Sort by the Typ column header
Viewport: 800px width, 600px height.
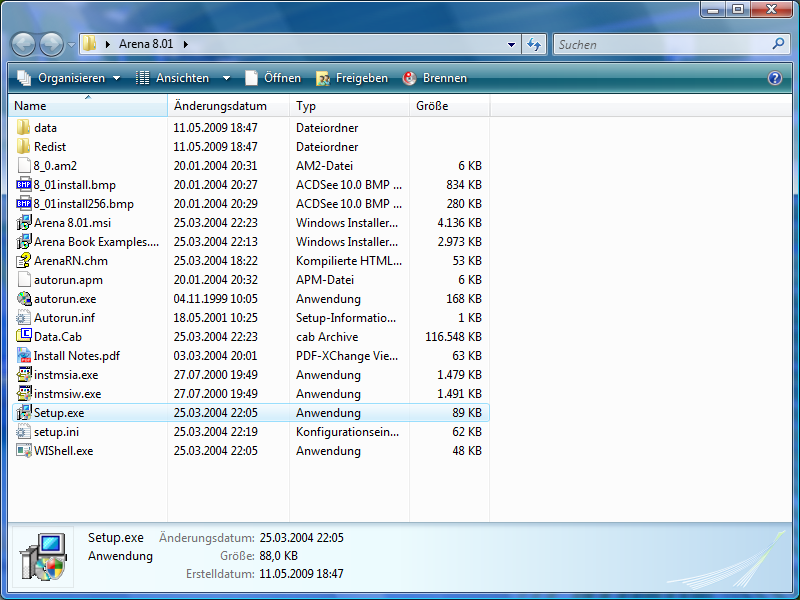point(349,106)
